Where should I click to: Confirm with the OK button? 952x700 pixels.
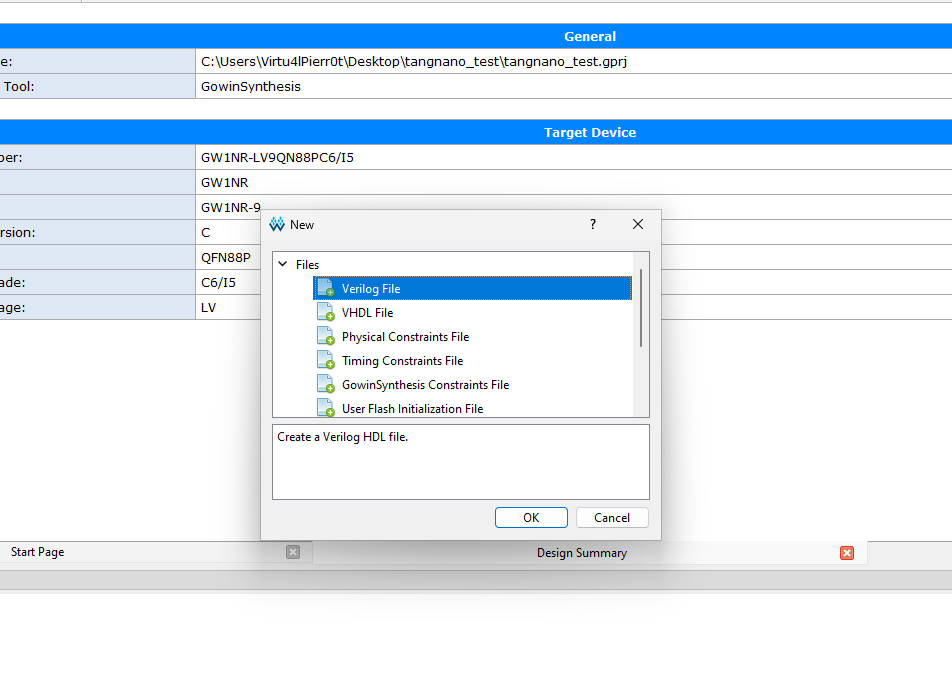(x=531, y=517)
